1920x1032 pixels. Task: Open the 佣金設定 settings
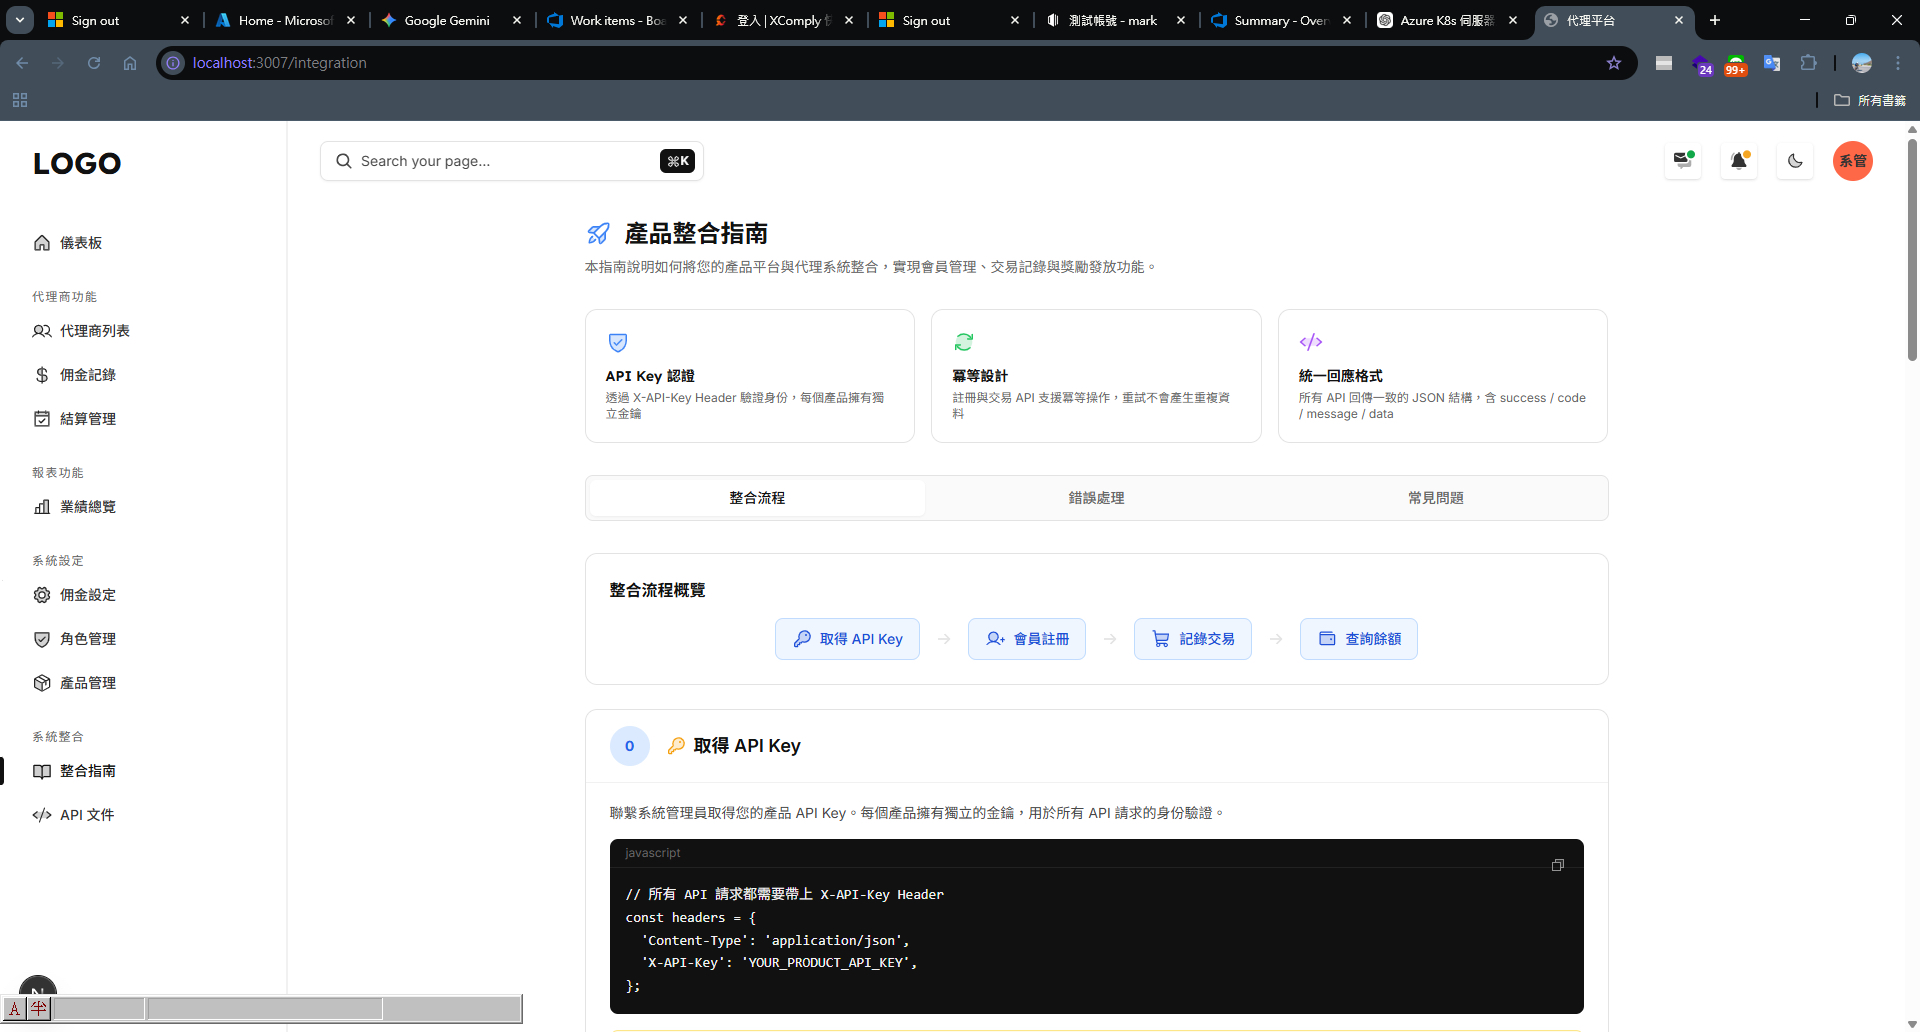tap(87, 595)
